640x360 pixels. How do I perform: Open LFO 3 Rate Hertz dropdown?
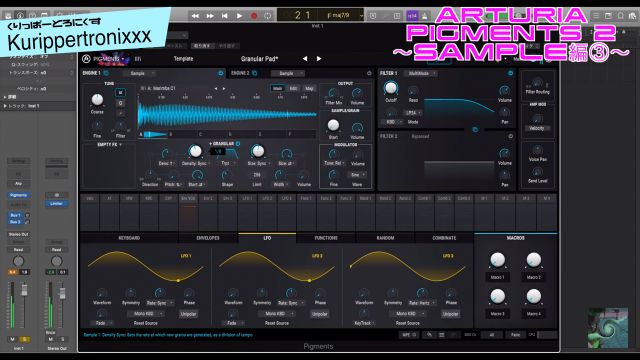[x=422, y=303]
